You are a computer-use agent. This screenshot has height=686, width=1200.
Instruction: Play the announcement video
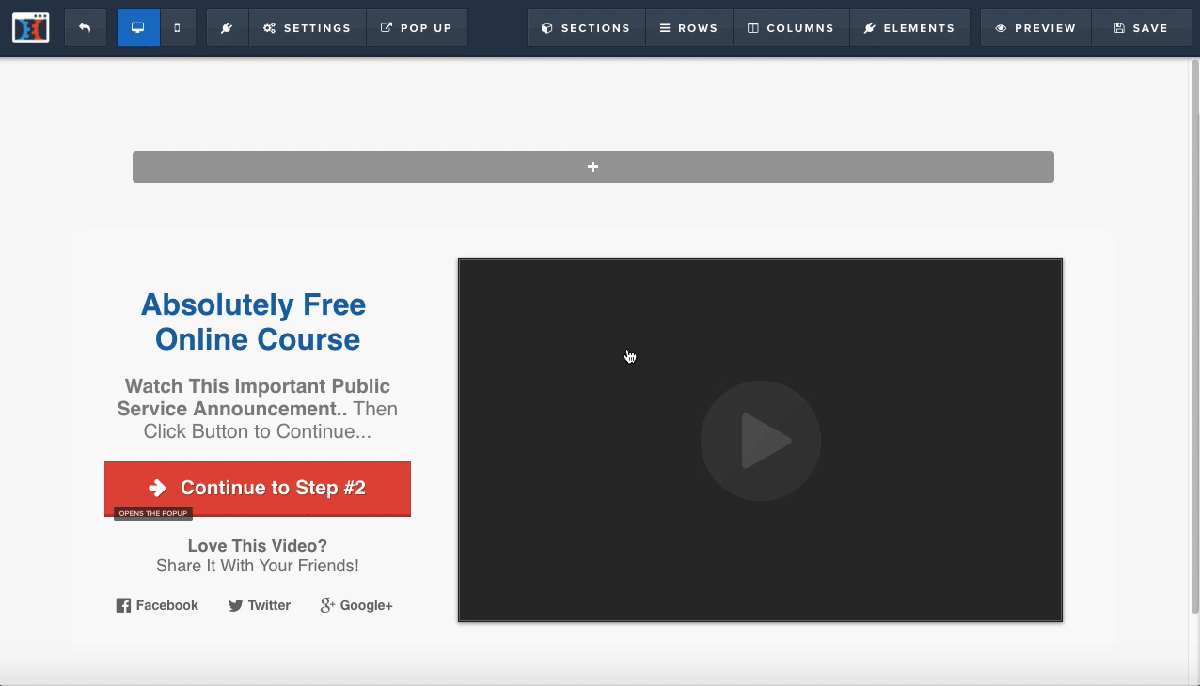[x=760, y=440]
